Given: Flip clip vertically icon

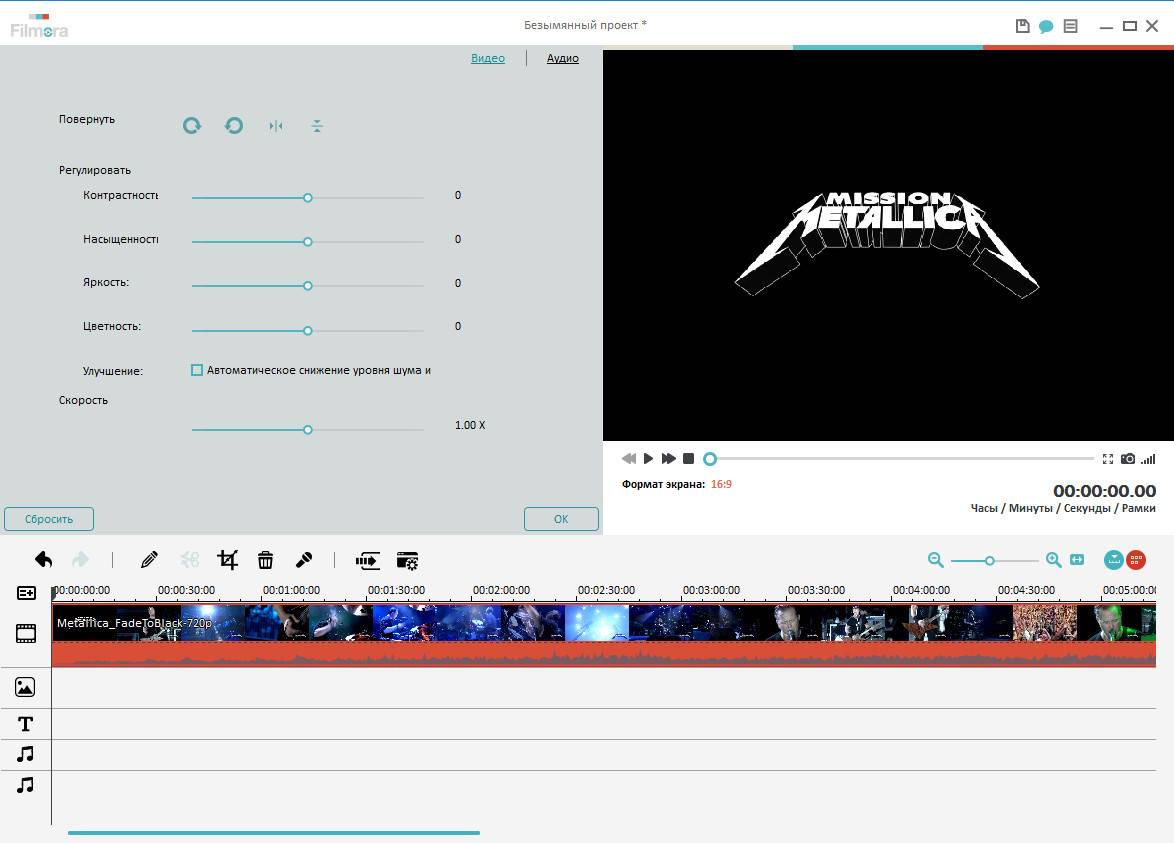Looking at the screenshot, I should tap(317, 126).
